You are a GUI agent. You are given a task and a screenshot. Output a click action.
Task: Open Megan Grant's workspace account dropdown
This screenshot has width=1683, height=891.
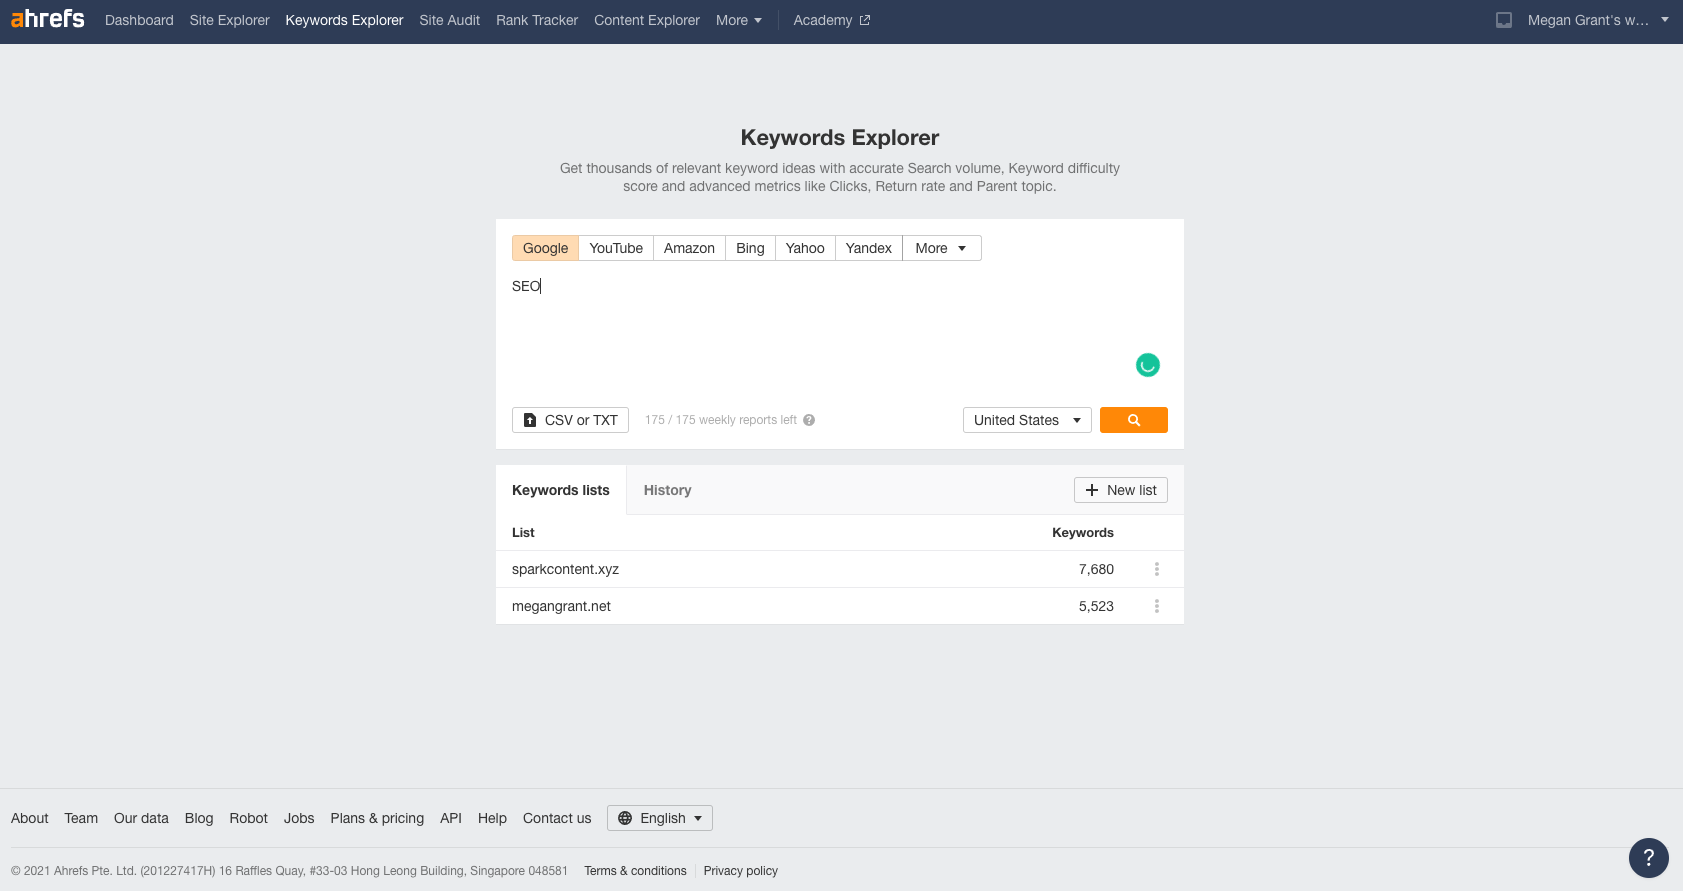[1598, 20]
